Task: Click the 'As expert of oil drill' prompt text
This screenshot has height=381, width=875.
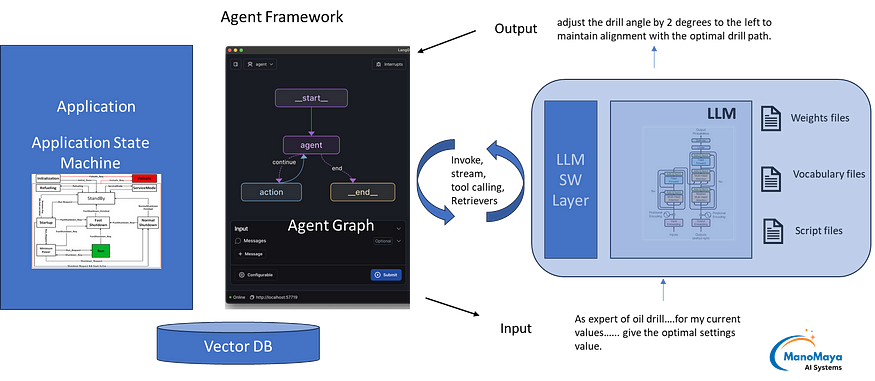Action: pos(657,333)
